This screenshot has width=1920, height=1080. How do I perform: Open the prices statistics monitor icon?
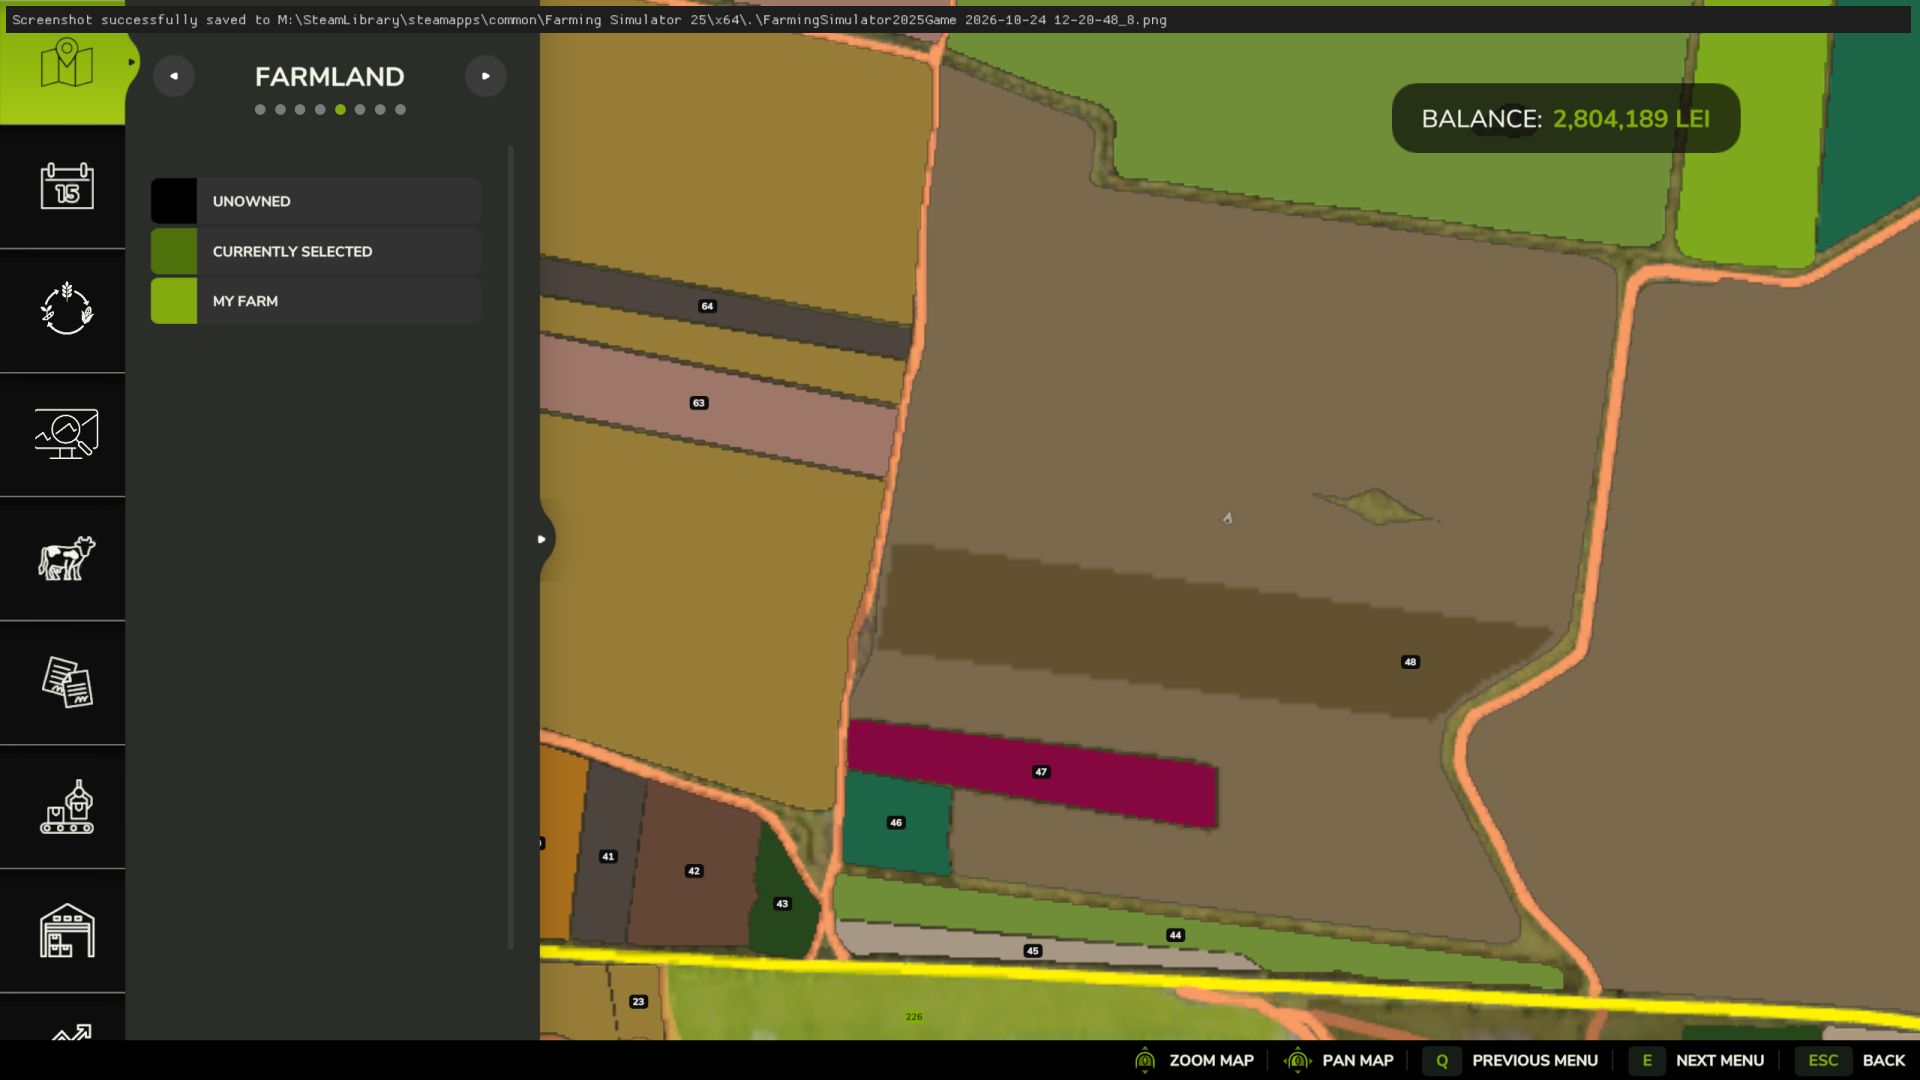tap(67, 434)
